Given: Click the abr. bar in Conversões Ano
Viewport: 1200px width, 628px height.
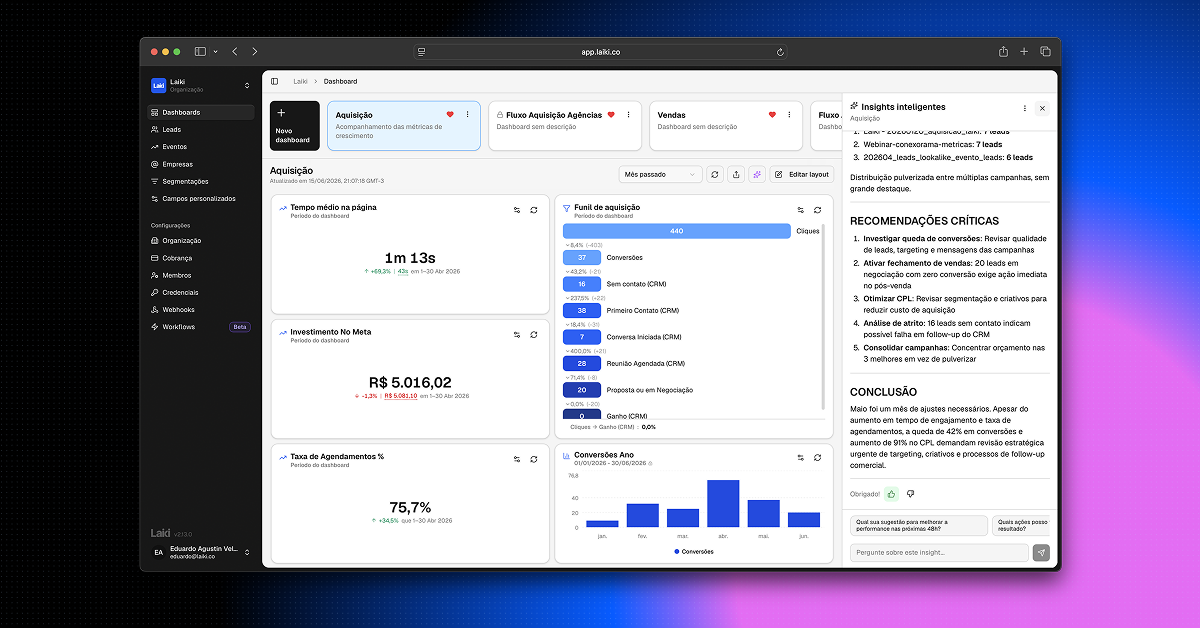Looking at the screenshot, I should tap(723, 504).
